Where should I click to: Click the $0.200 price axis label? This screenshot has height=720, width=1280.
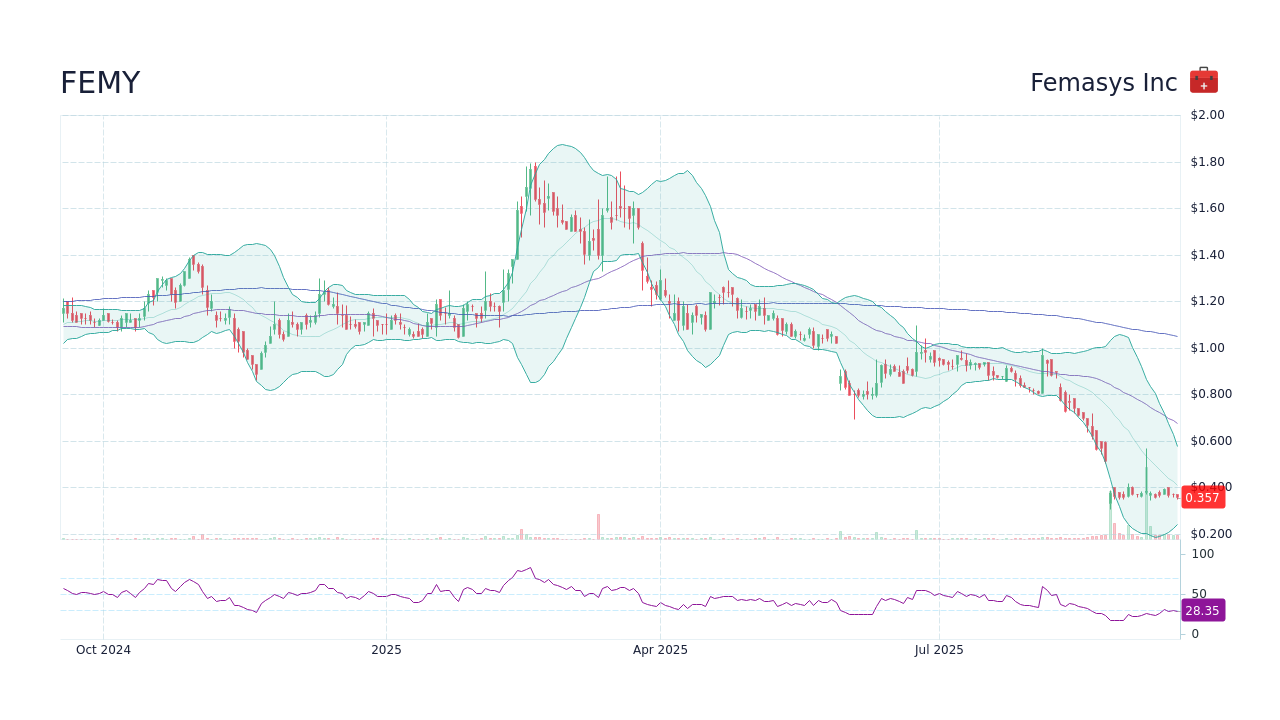click(1210, 533)
